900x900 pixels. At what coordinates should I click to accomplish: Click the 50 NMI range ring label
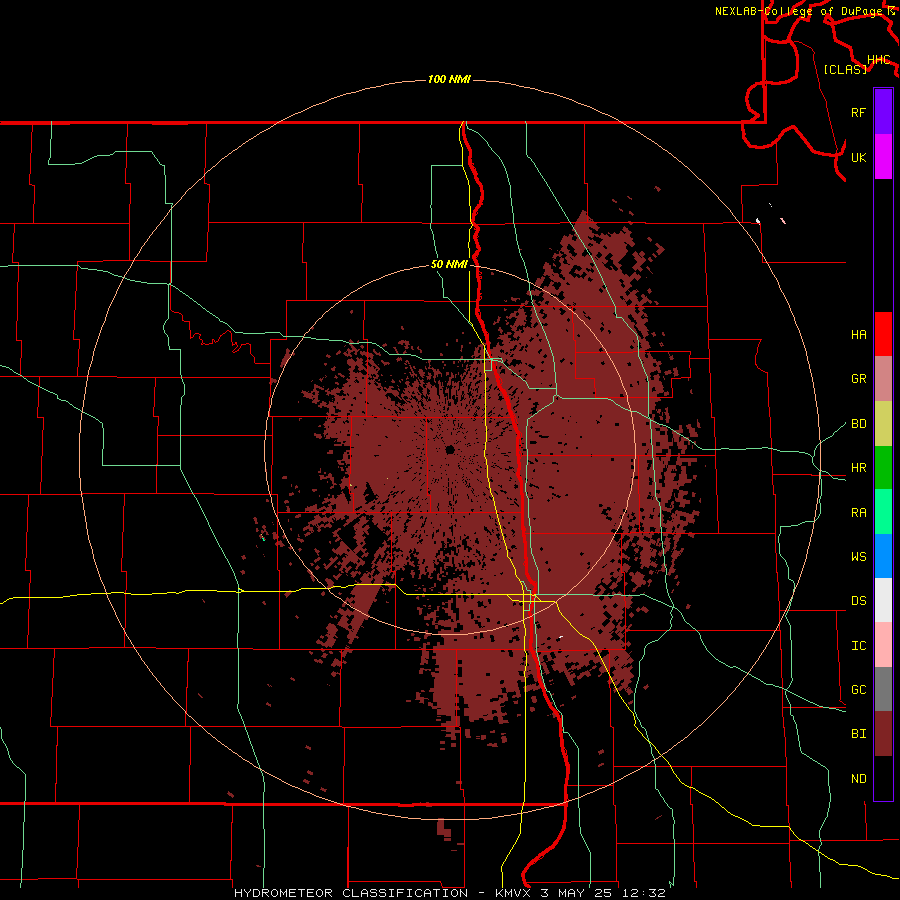449,265
